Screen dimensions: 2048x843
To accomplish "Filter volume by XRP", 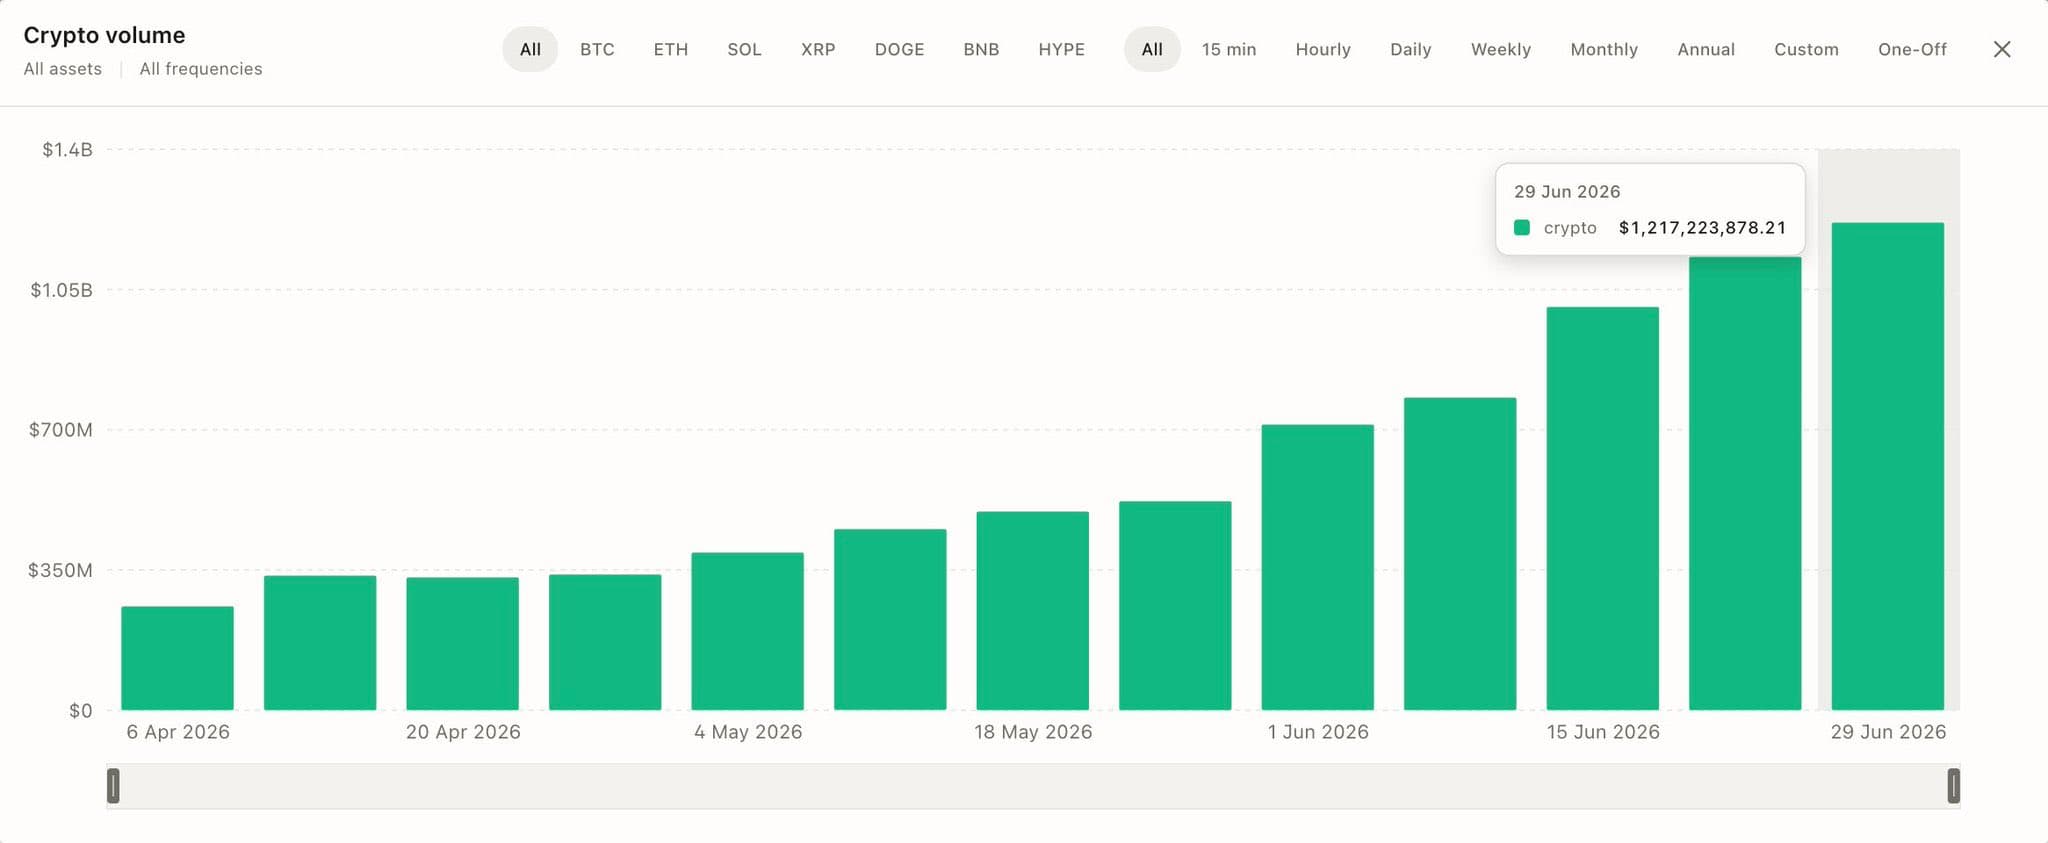I will pyautogui.click(x=818, y=49).
